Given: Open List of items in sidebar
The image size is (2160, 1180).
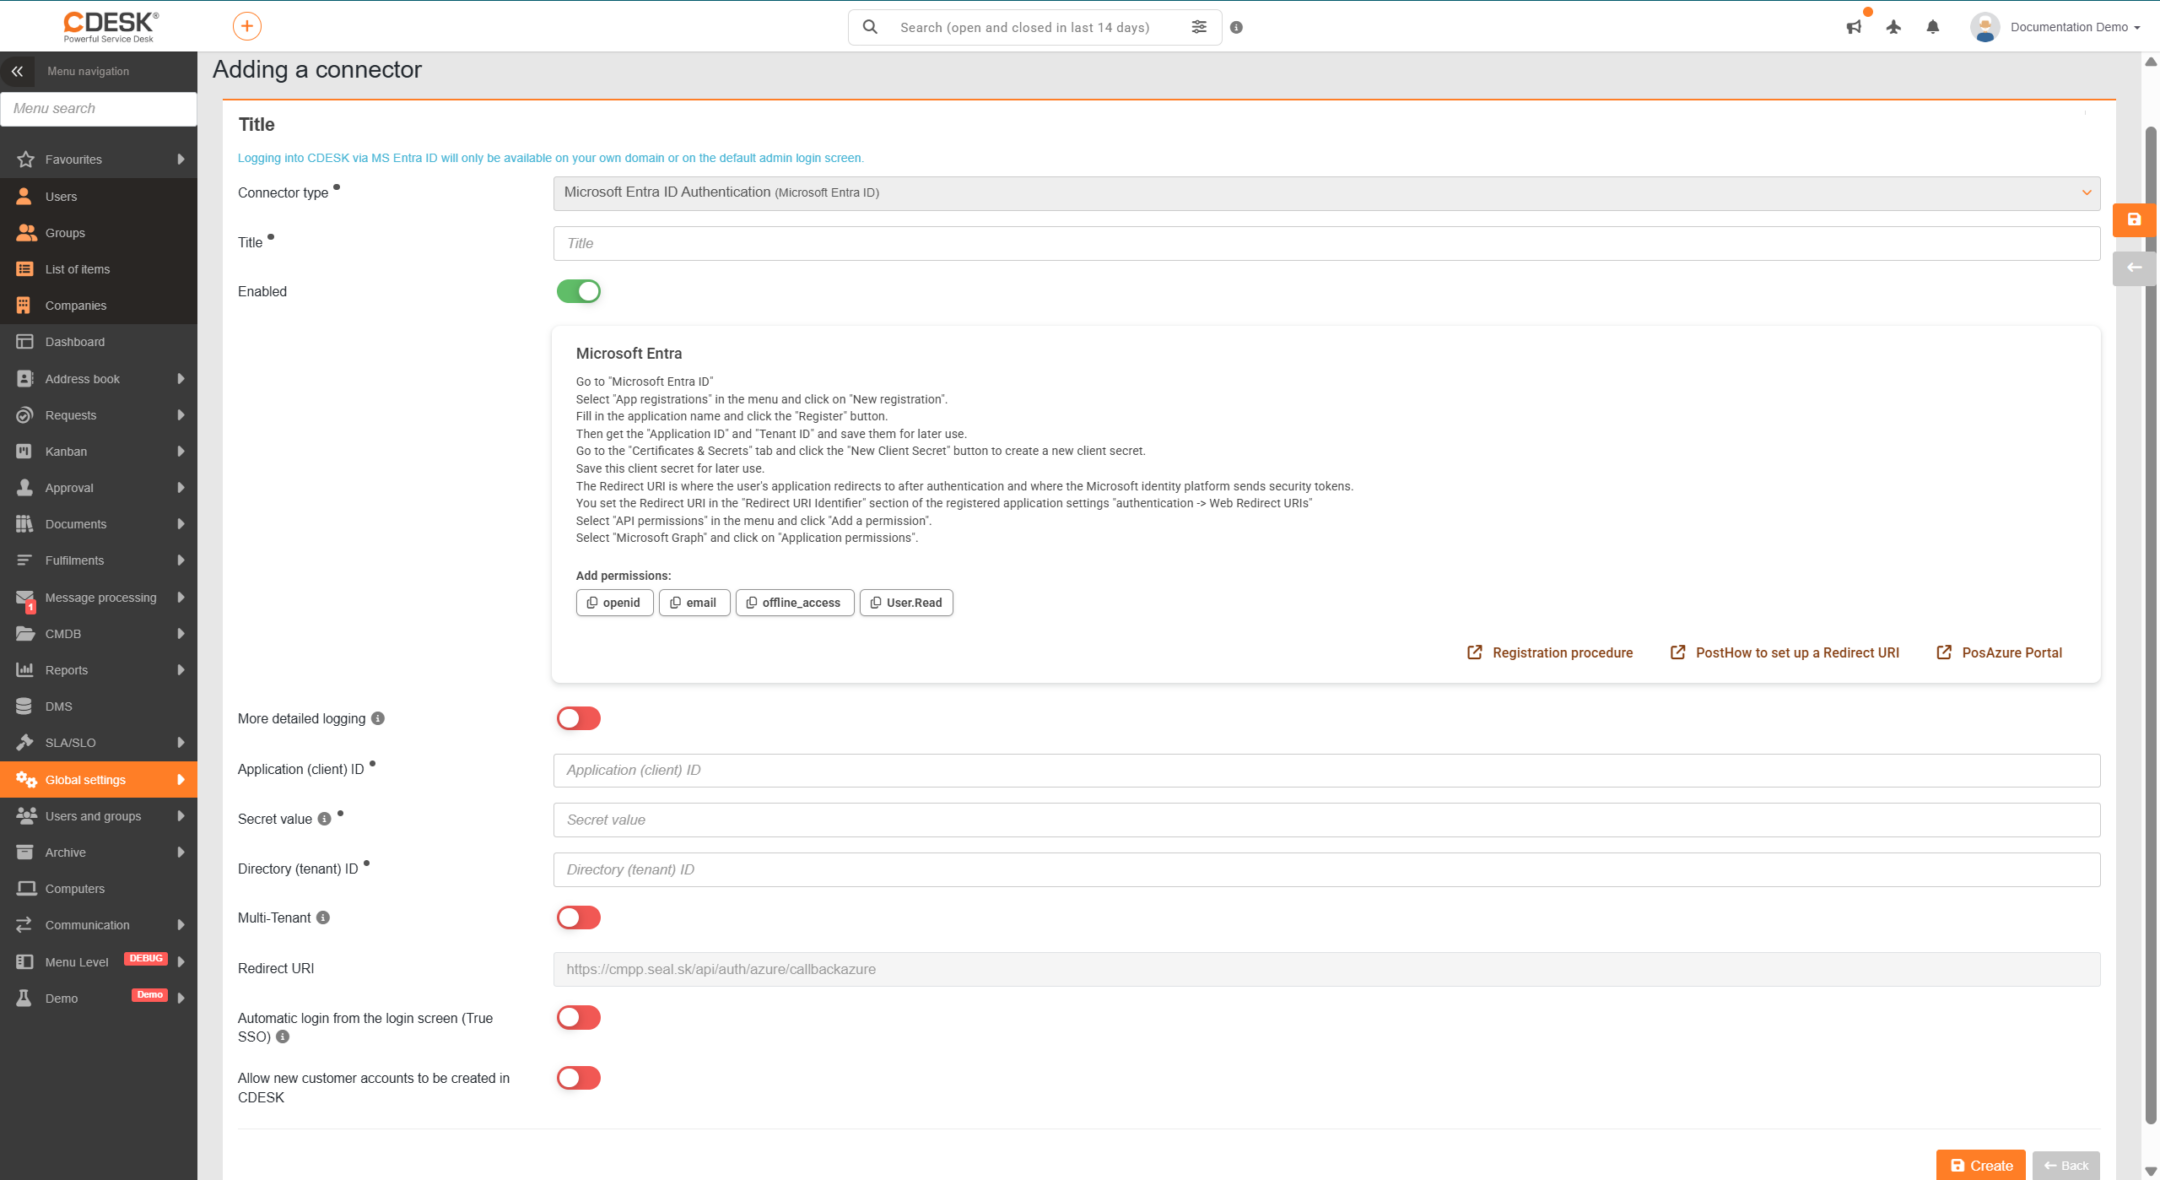Looking at the screenshot, I should coord(98,269).
